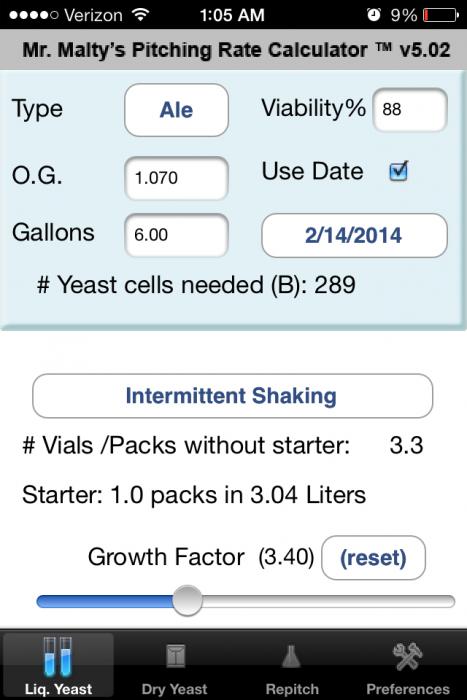
Task: Change yeast Type from Ale
Action: 176,110
